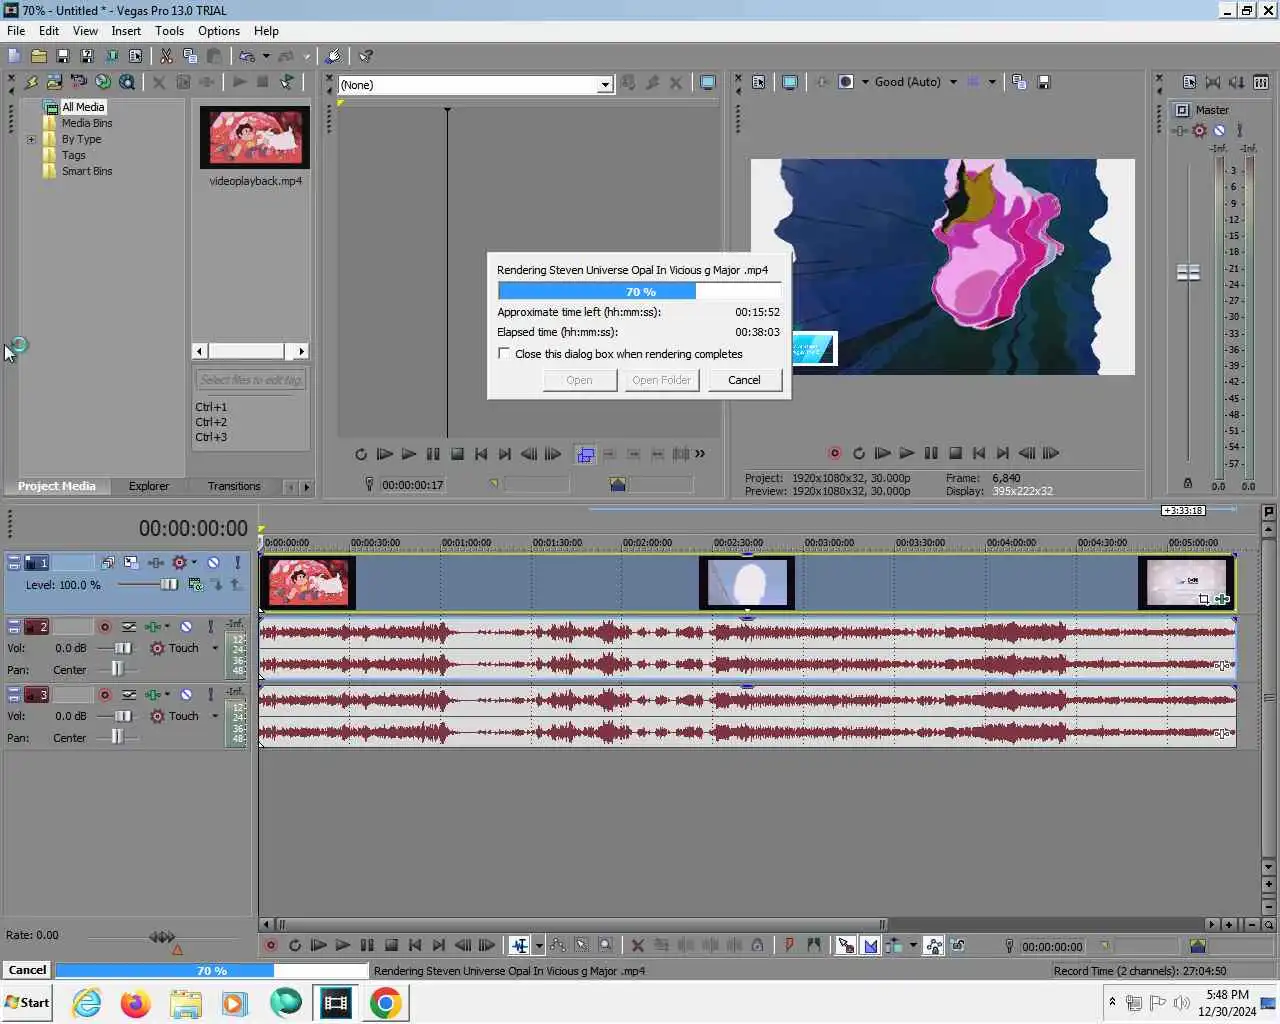Mute video track 1
The width and height of the screenshot is (1280, 1024).
click(x=213, y=563)
